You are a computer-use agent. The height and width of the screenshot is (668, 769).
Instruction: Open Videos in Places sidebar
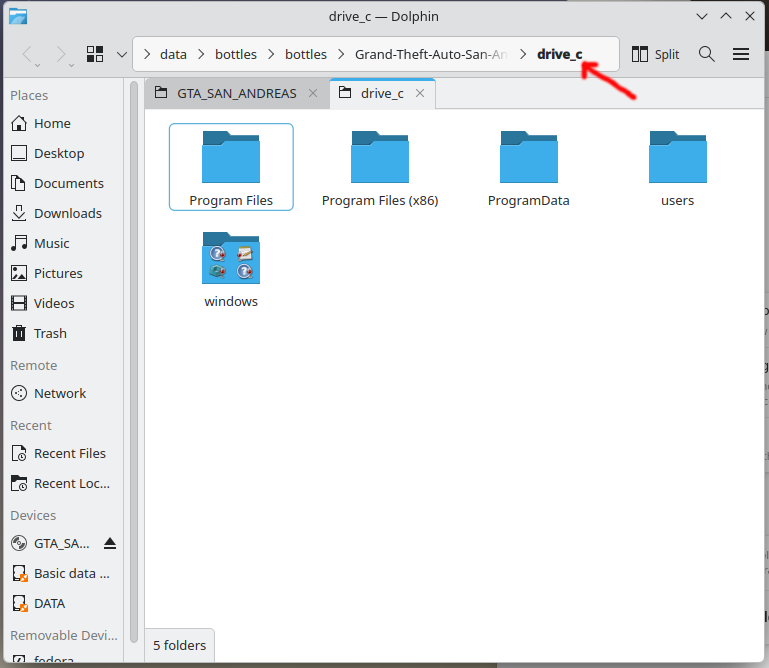[x=64, y=304]
